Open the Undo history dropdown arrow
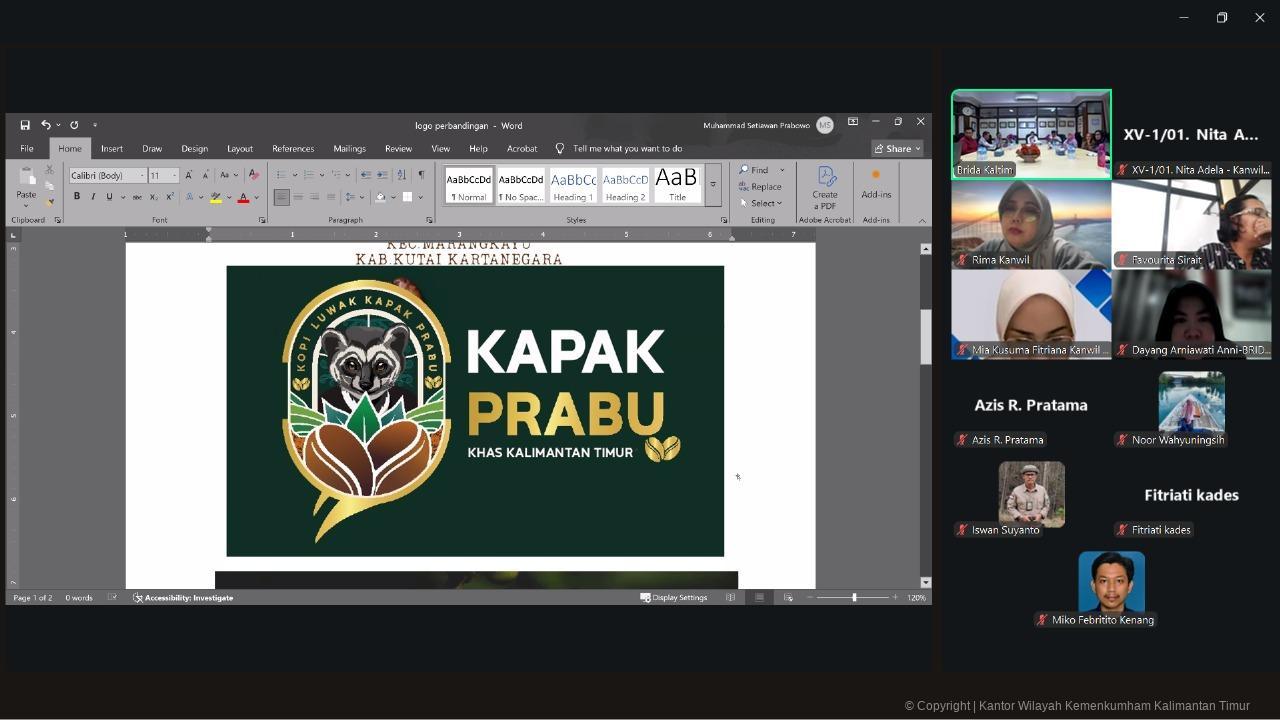Image resolution: width=1280 pixels, height=720 pixels. tap(58, 125)
